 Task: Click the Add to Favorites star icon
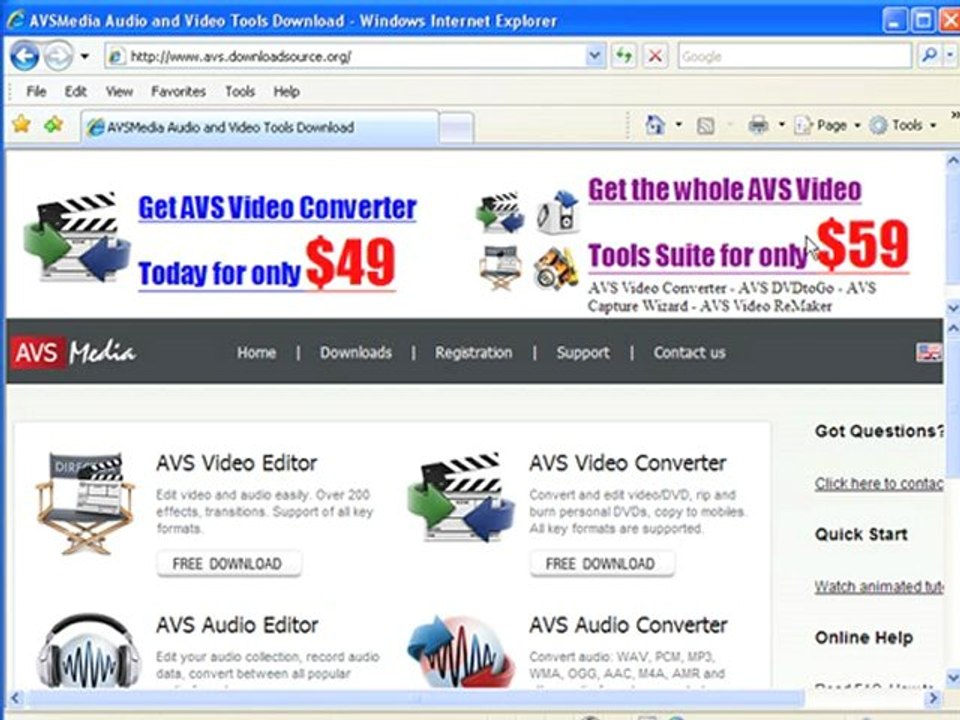pyautogui.click(x=54, y=125)
